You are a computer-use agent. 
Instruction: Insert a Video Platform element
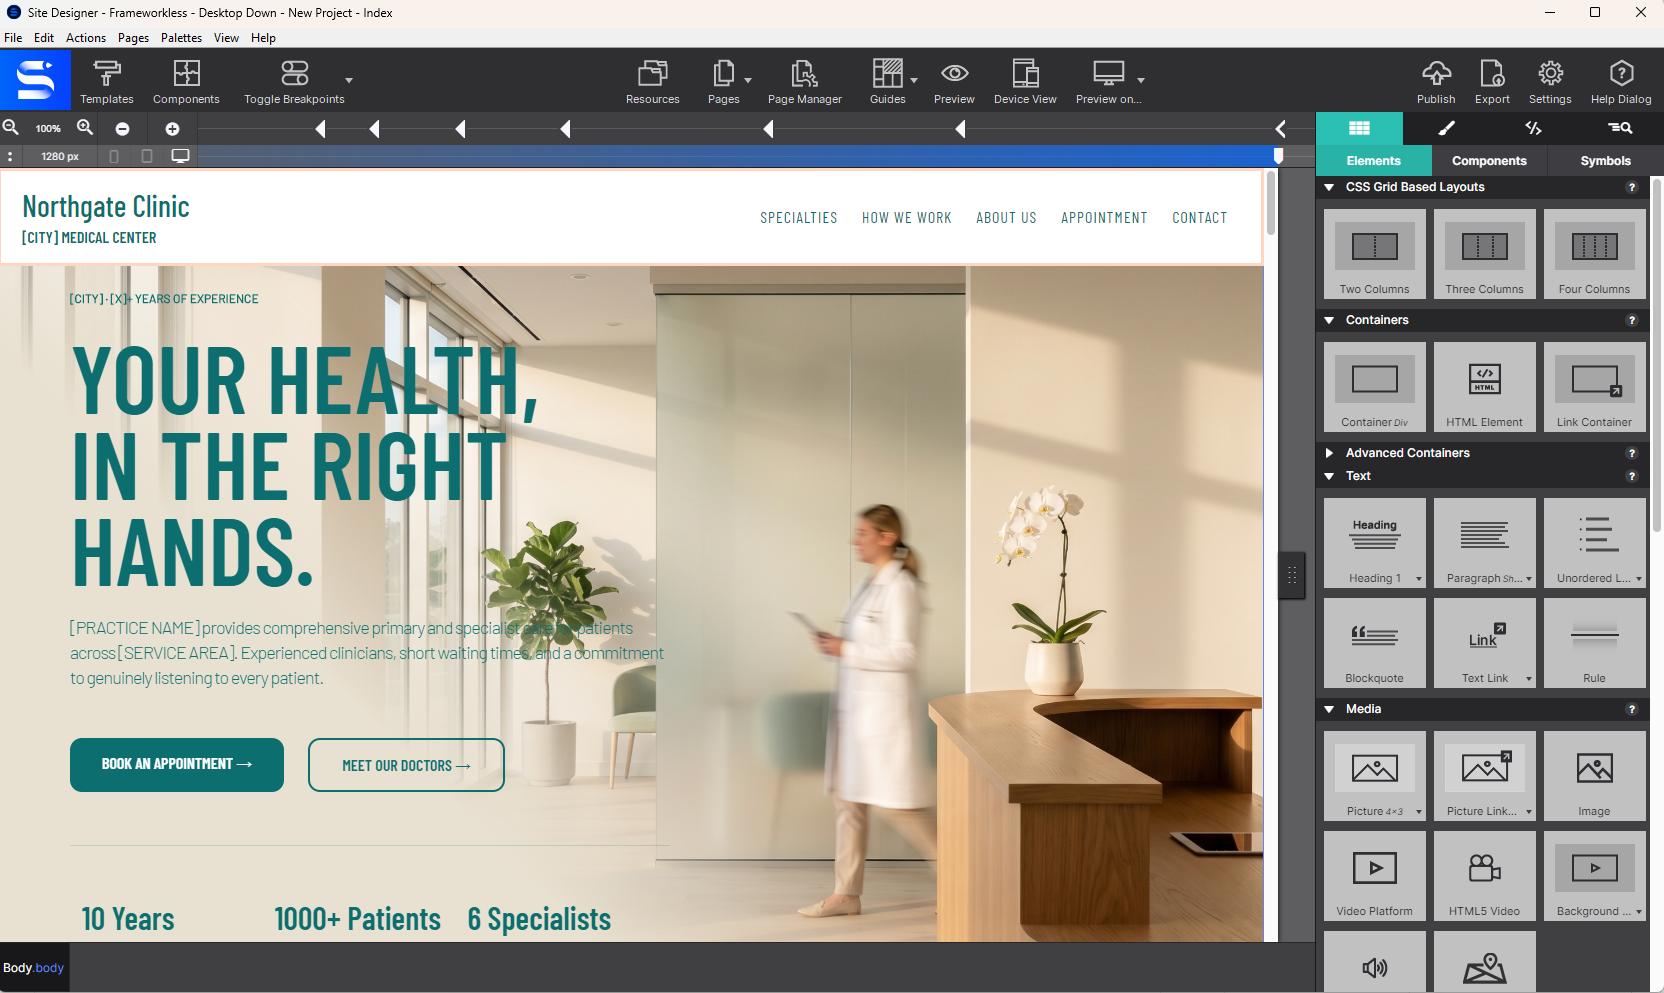point(1374,876)
